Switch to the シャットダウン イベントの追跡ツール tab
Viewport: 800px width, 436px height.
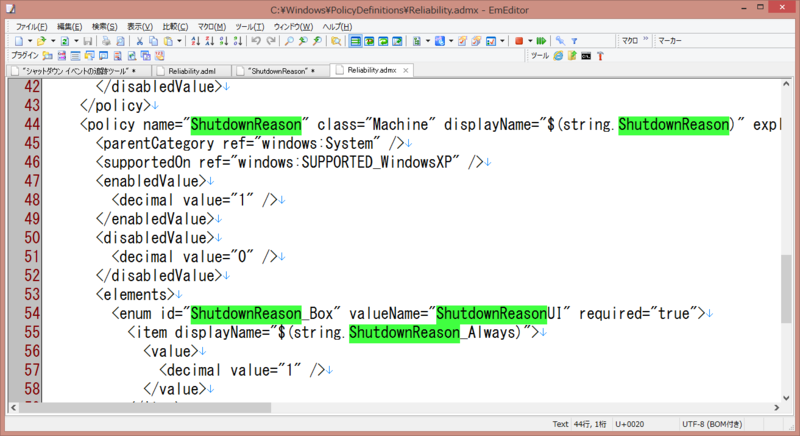79,71
